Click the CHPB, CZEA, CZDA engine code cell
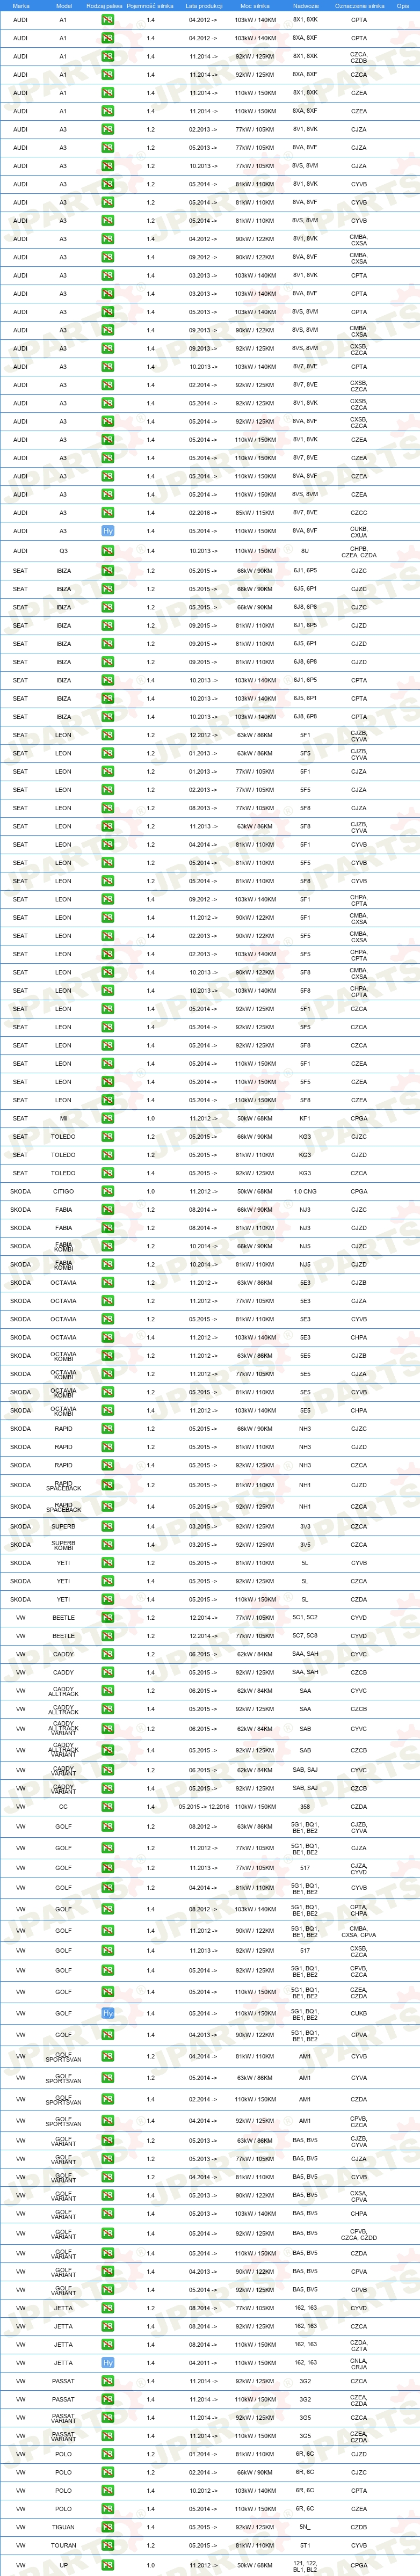 [359, 551]
